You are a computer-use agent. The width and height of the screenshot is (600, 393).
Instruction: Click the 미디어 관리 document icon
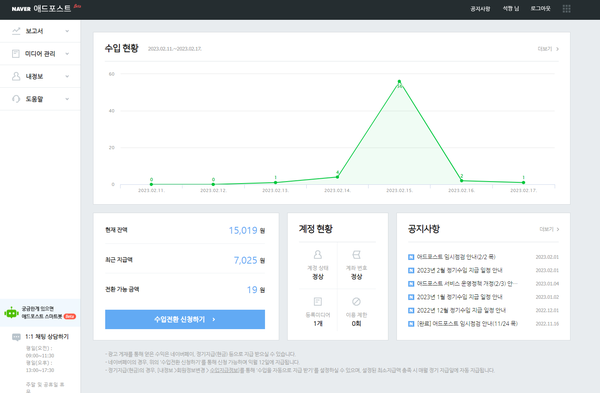tap(16, 54)
